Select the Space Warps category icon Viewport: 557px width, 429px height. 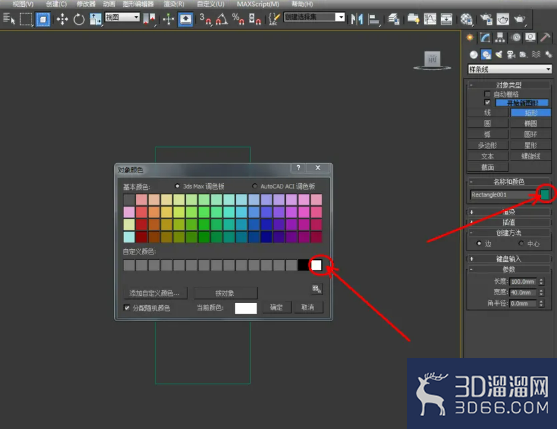(x=536, y=54)
